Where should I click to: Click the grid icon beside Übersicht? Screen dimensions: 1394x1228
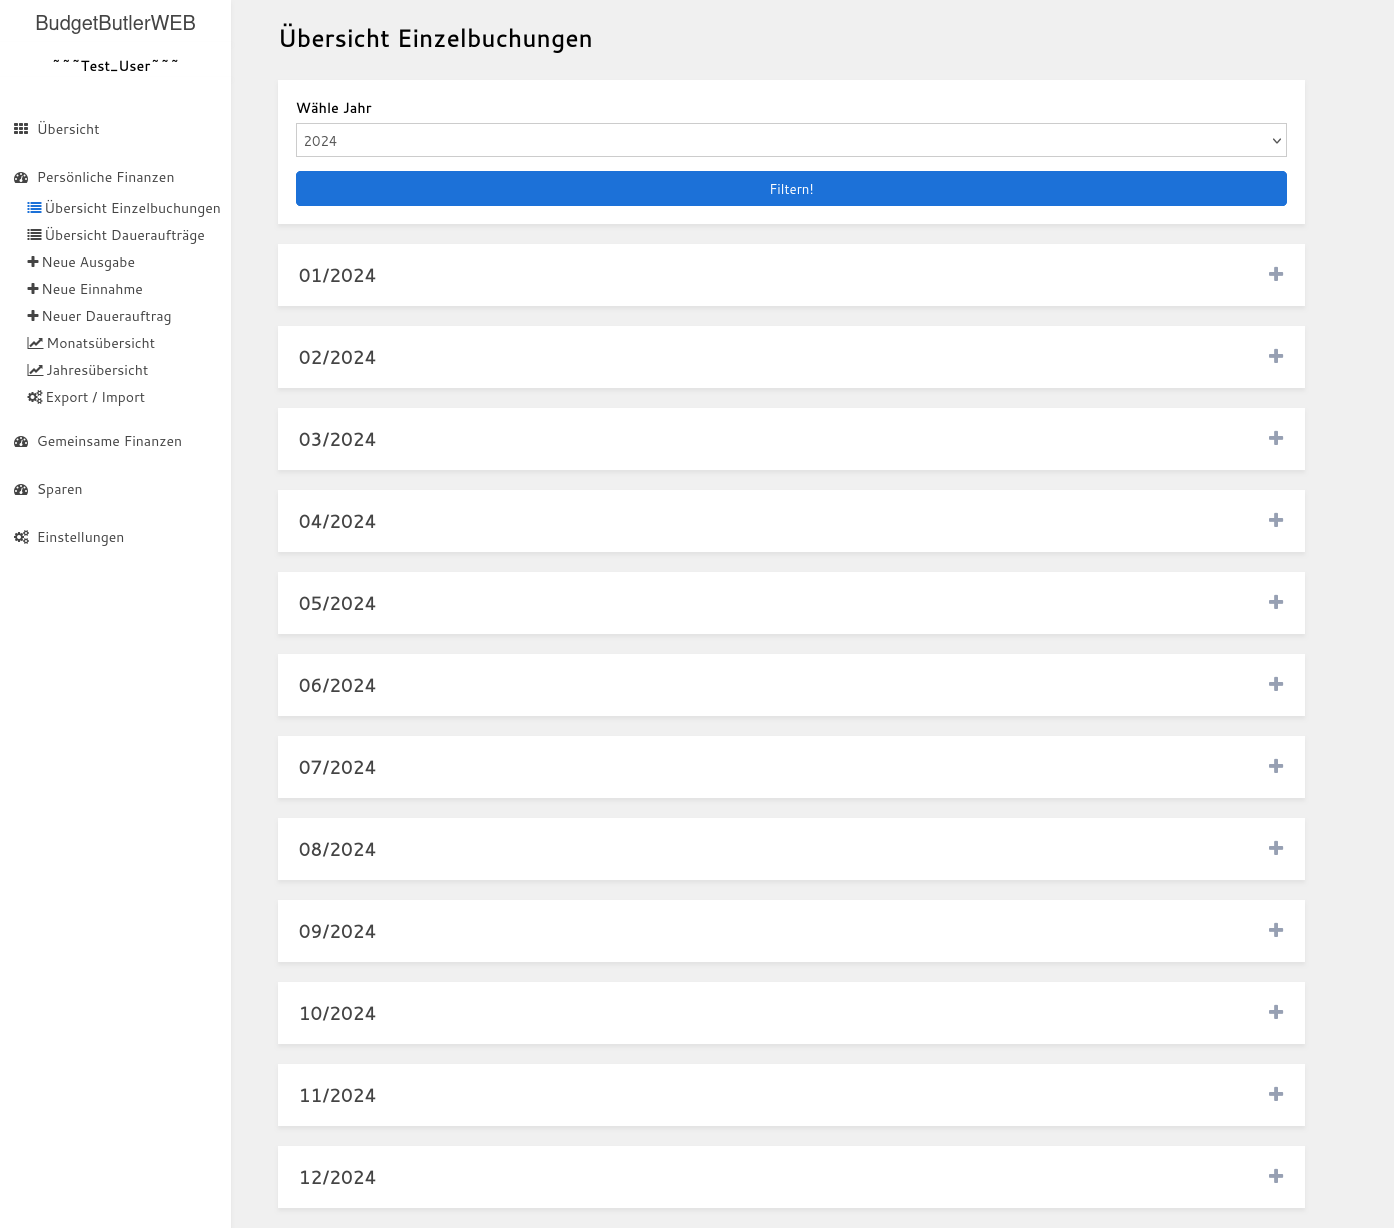21,129
